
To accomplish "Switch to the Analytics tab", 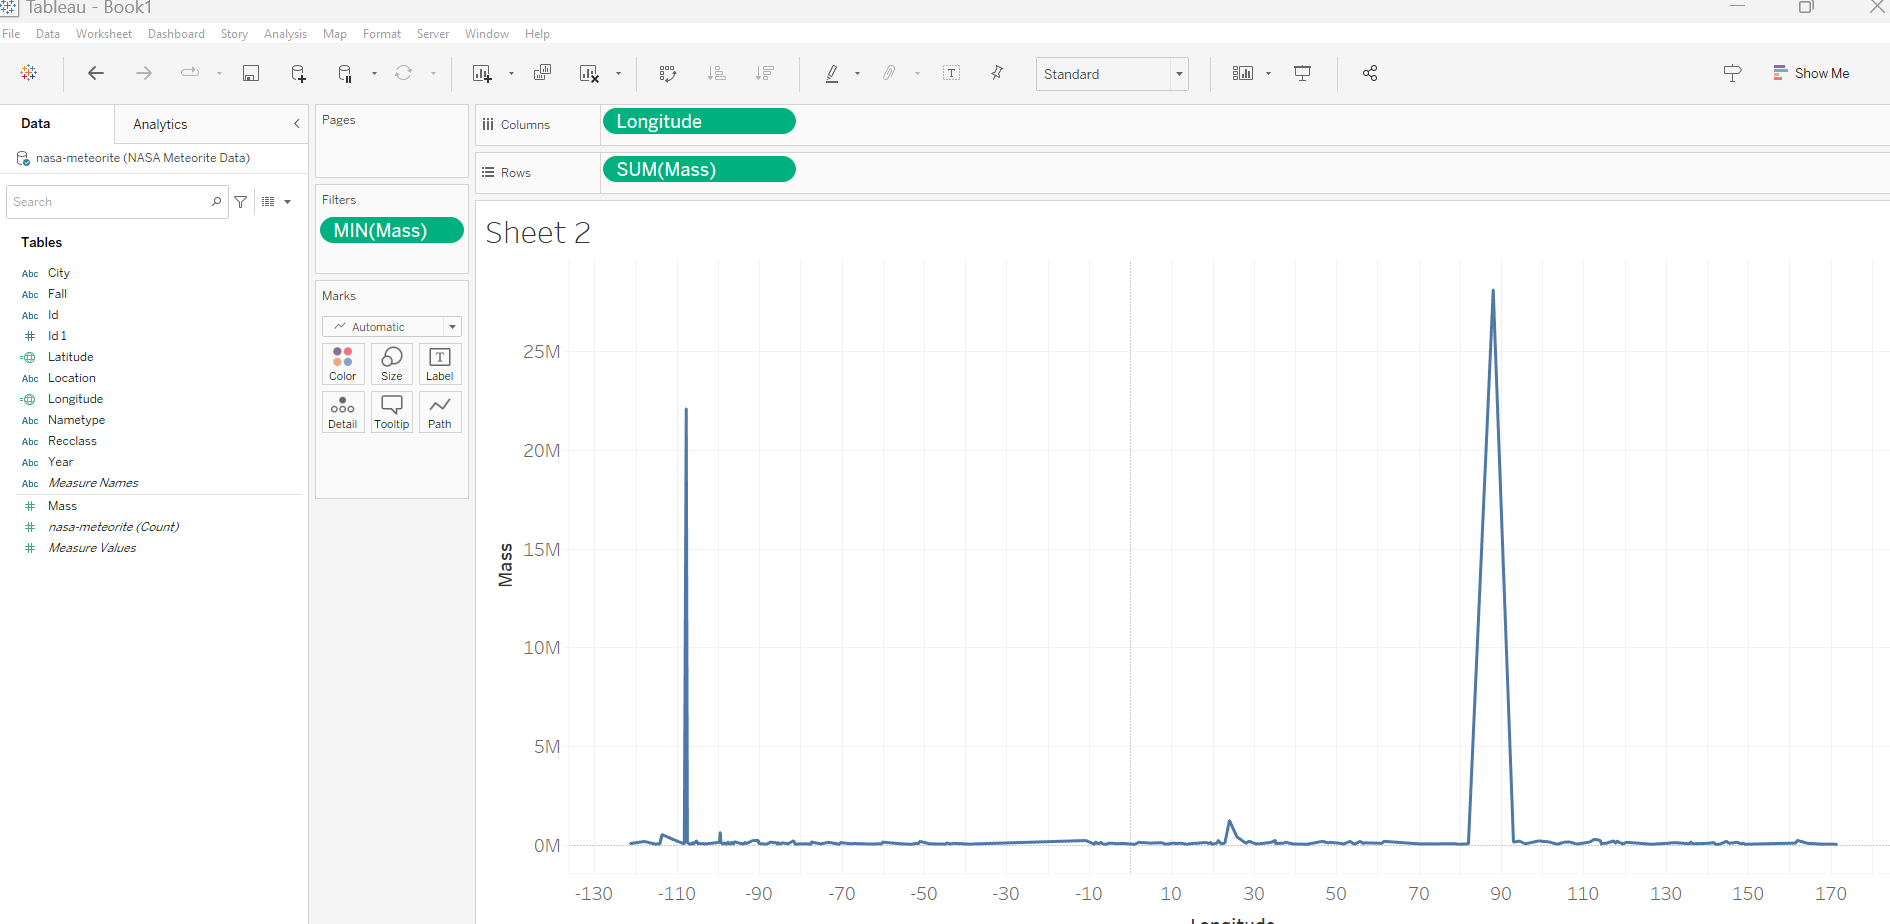I will click(160, 124).
